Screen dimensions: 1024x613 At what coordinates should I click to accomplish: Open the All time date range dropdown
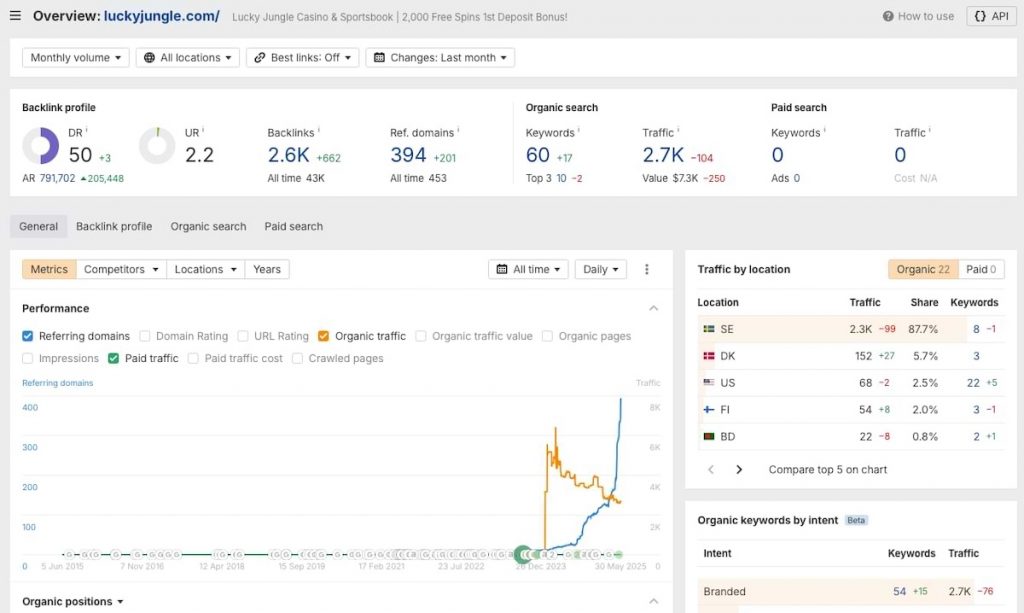[x=528, y=269]
